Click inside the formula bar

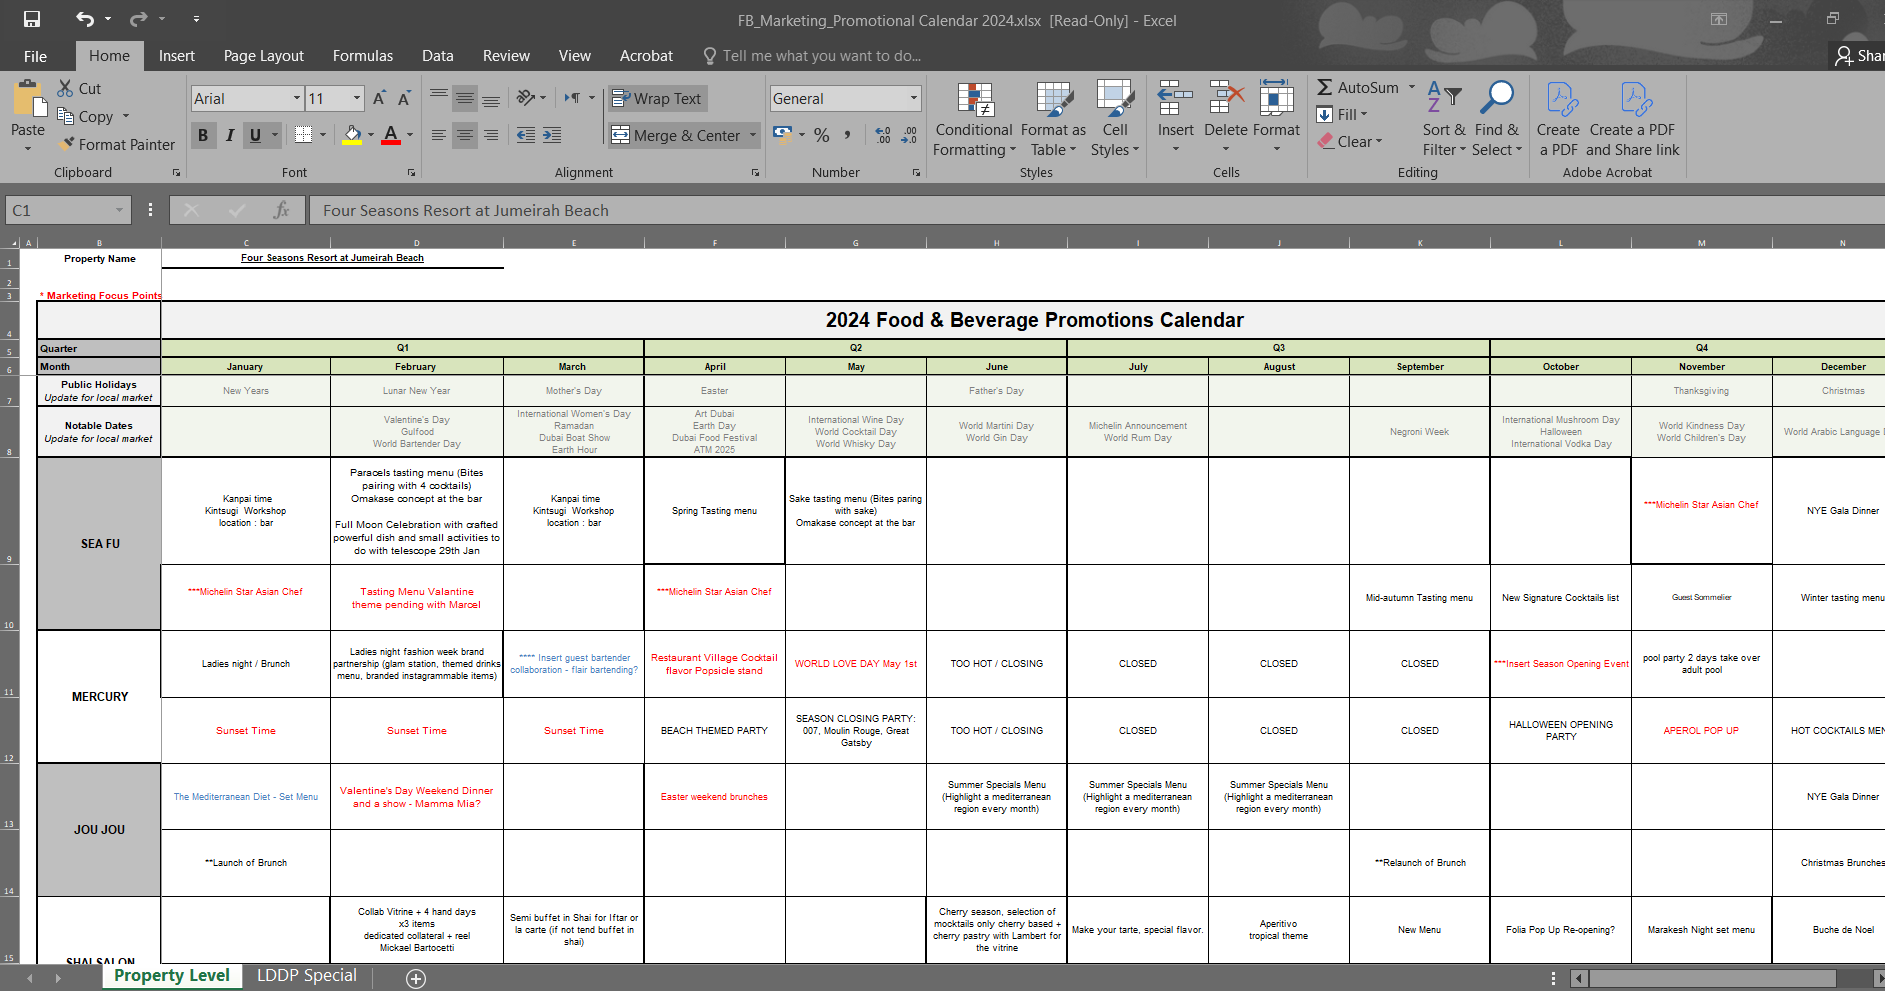tap(1097, 210)
